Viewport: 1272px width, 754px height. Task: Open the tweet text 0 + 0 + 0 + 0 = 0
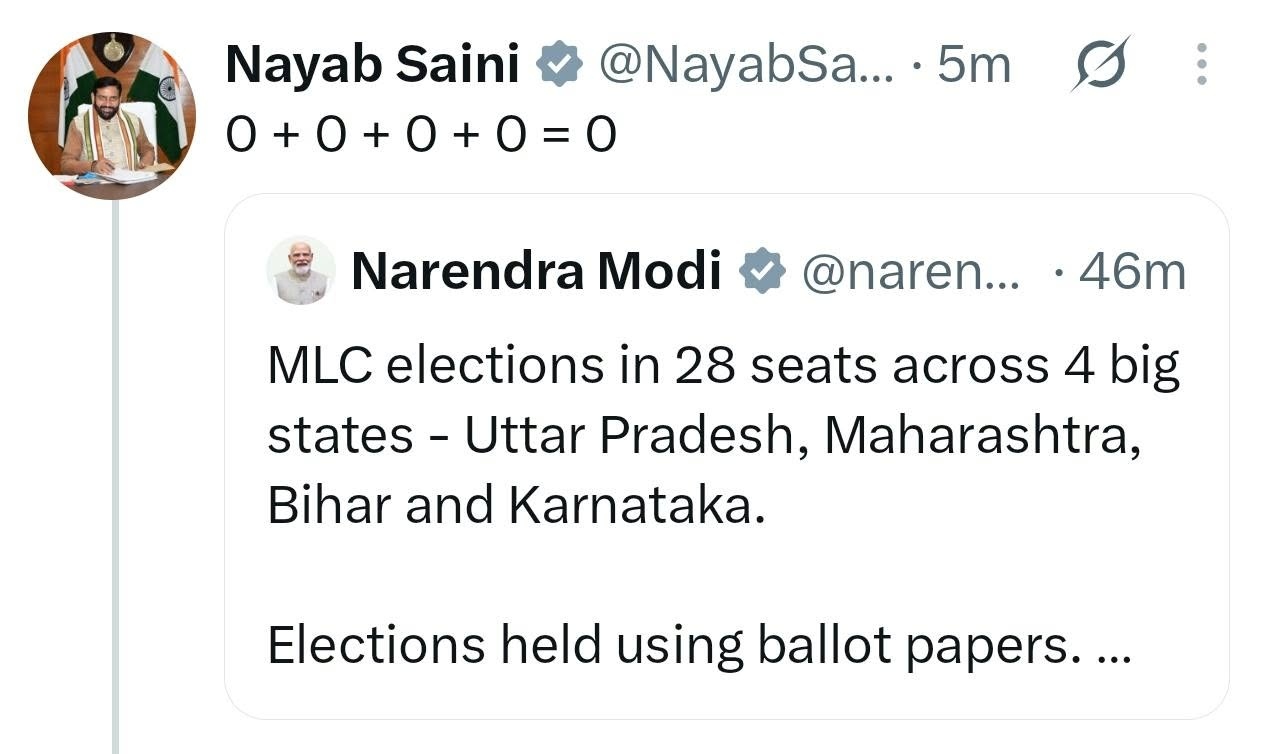421,135
